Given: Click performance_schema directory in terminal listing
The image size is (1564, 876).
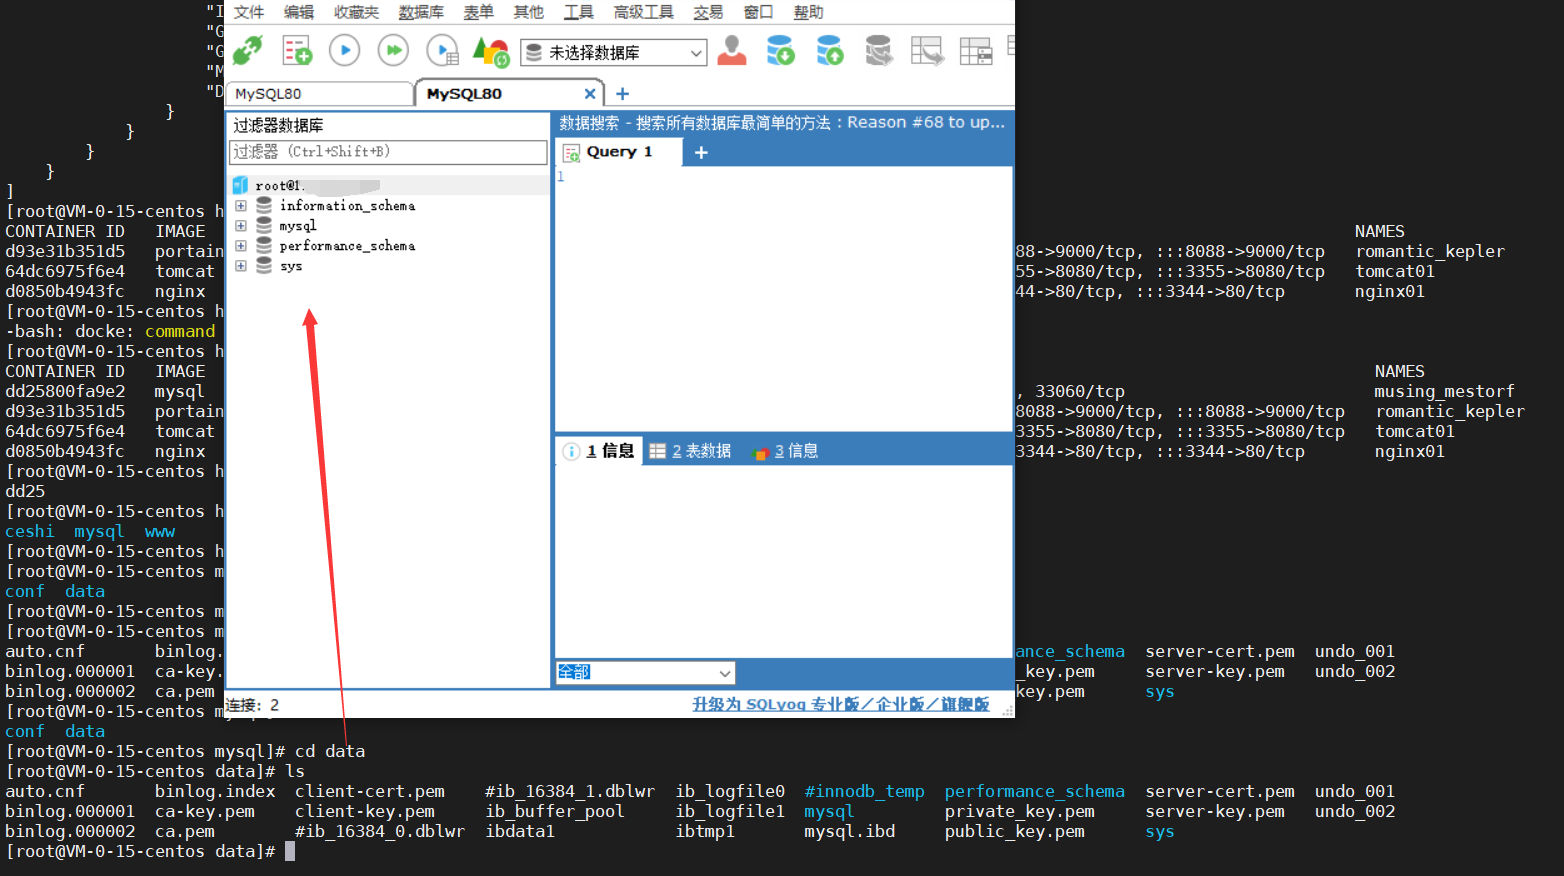Looking at the screenshot, I should (1035, 791).
